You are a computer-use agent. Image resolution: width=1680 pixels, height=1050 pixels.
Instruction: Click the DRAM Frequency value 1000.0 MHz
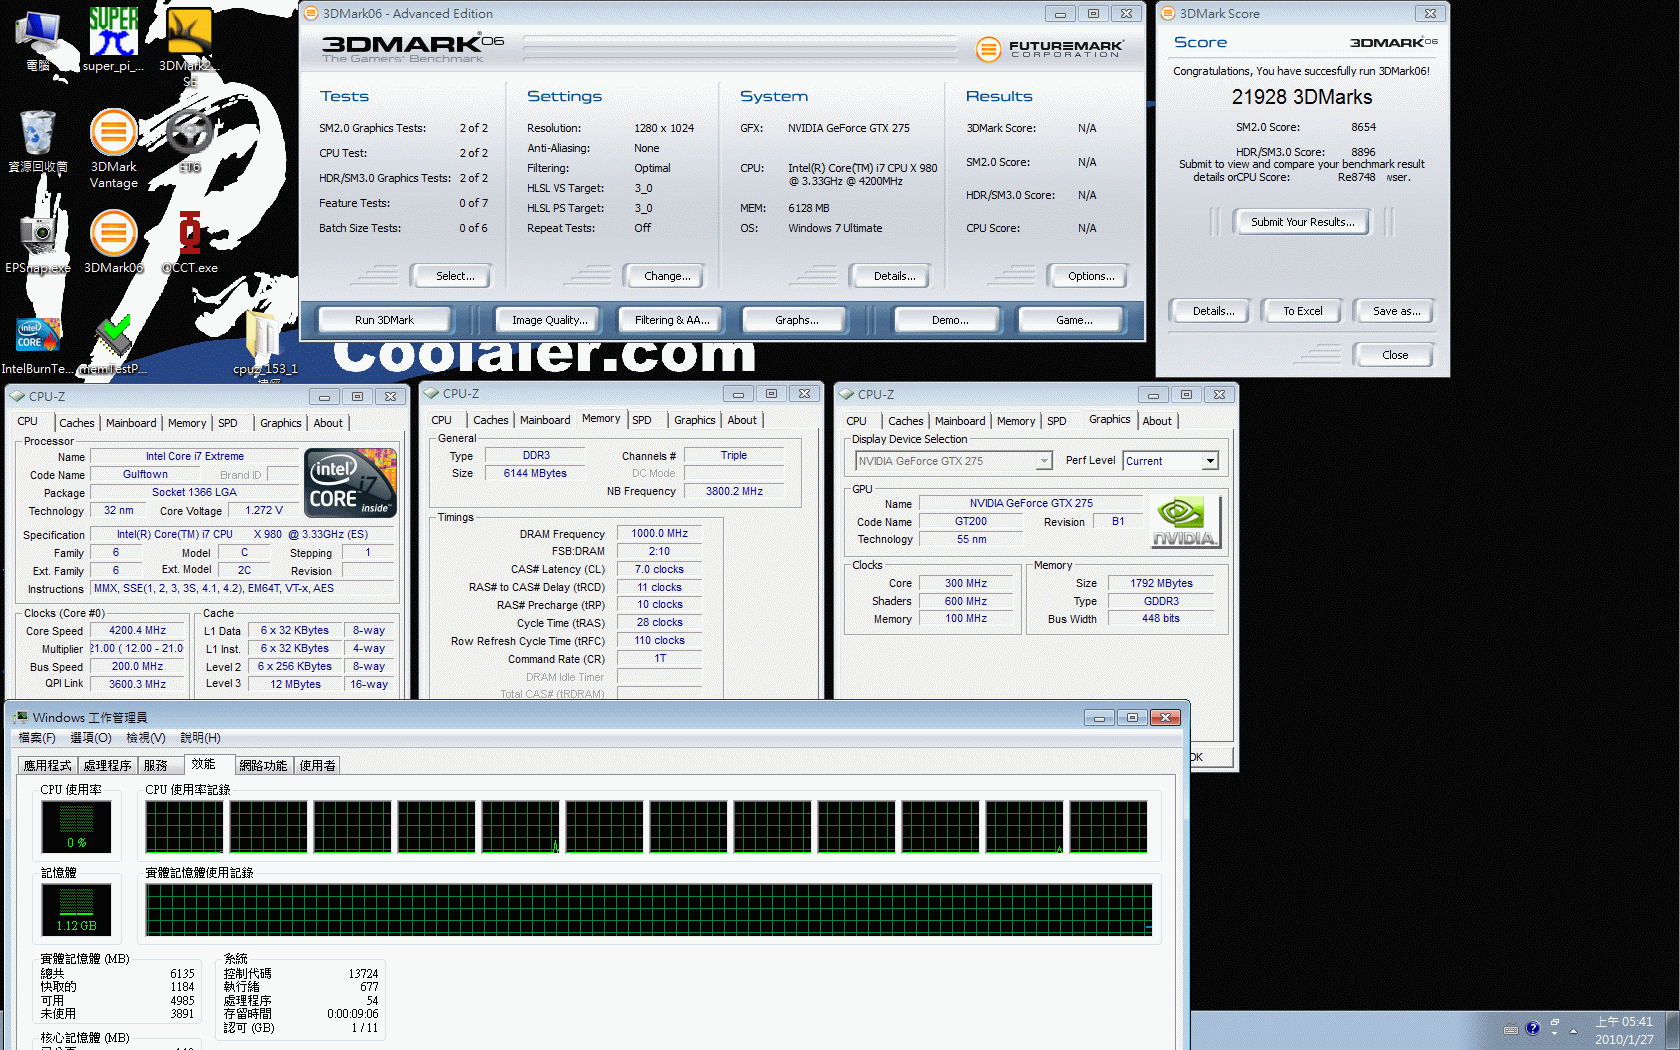coord(659,534)
